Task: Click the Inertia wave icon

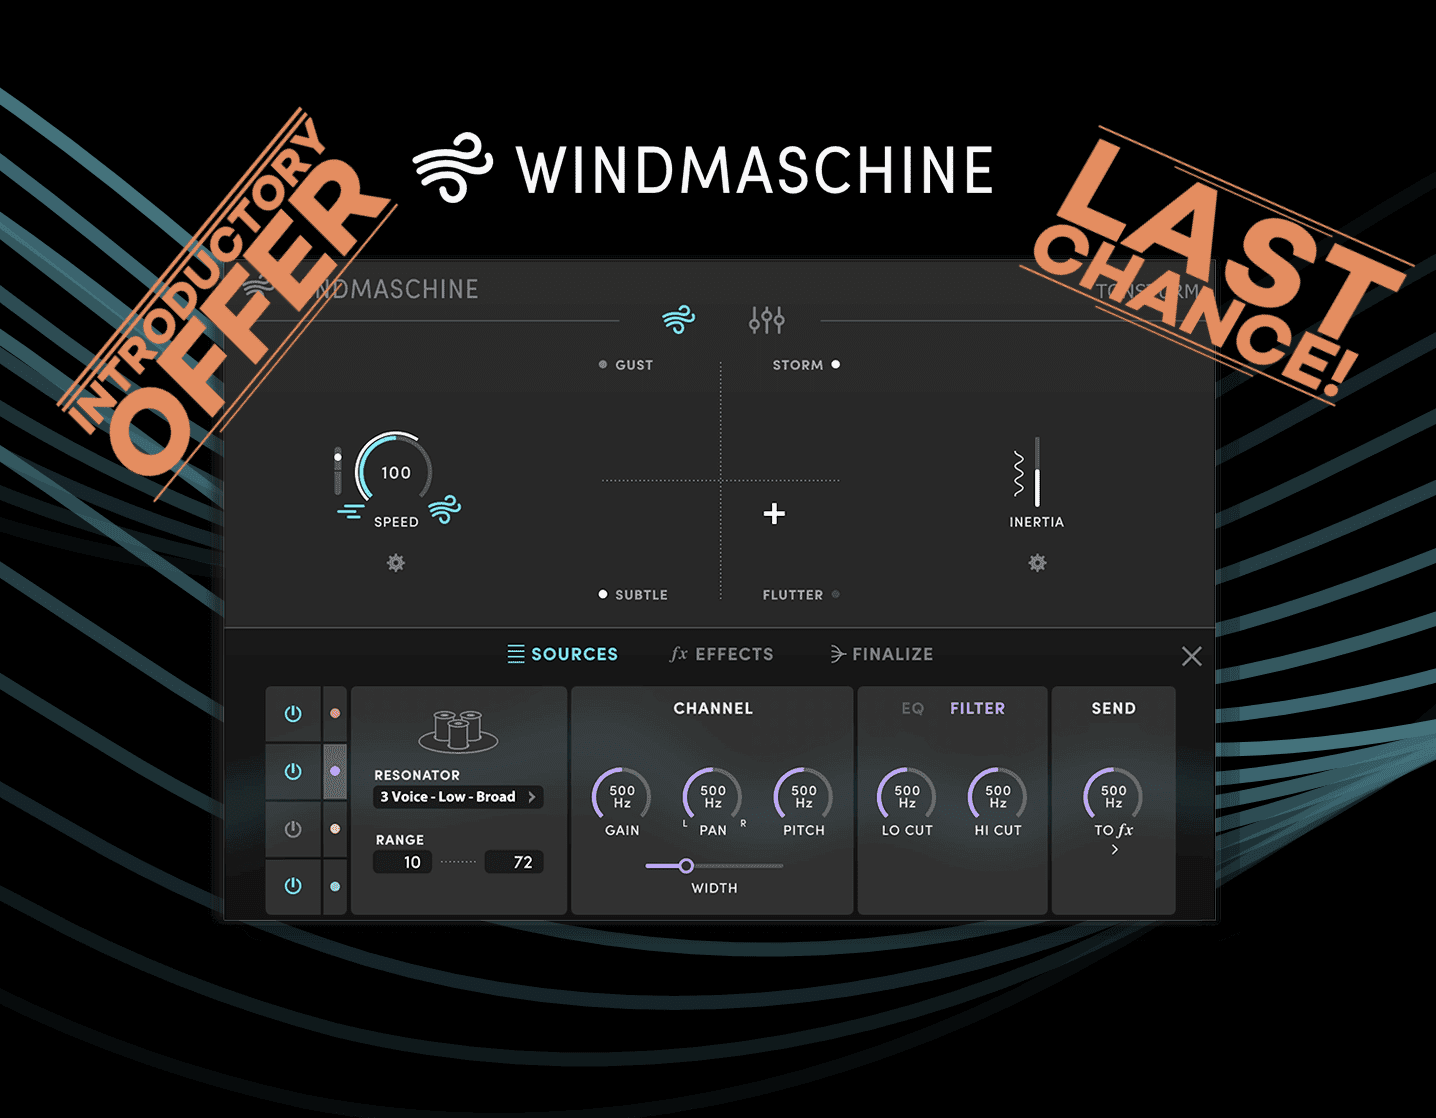Action: (x=1019, y=473)
